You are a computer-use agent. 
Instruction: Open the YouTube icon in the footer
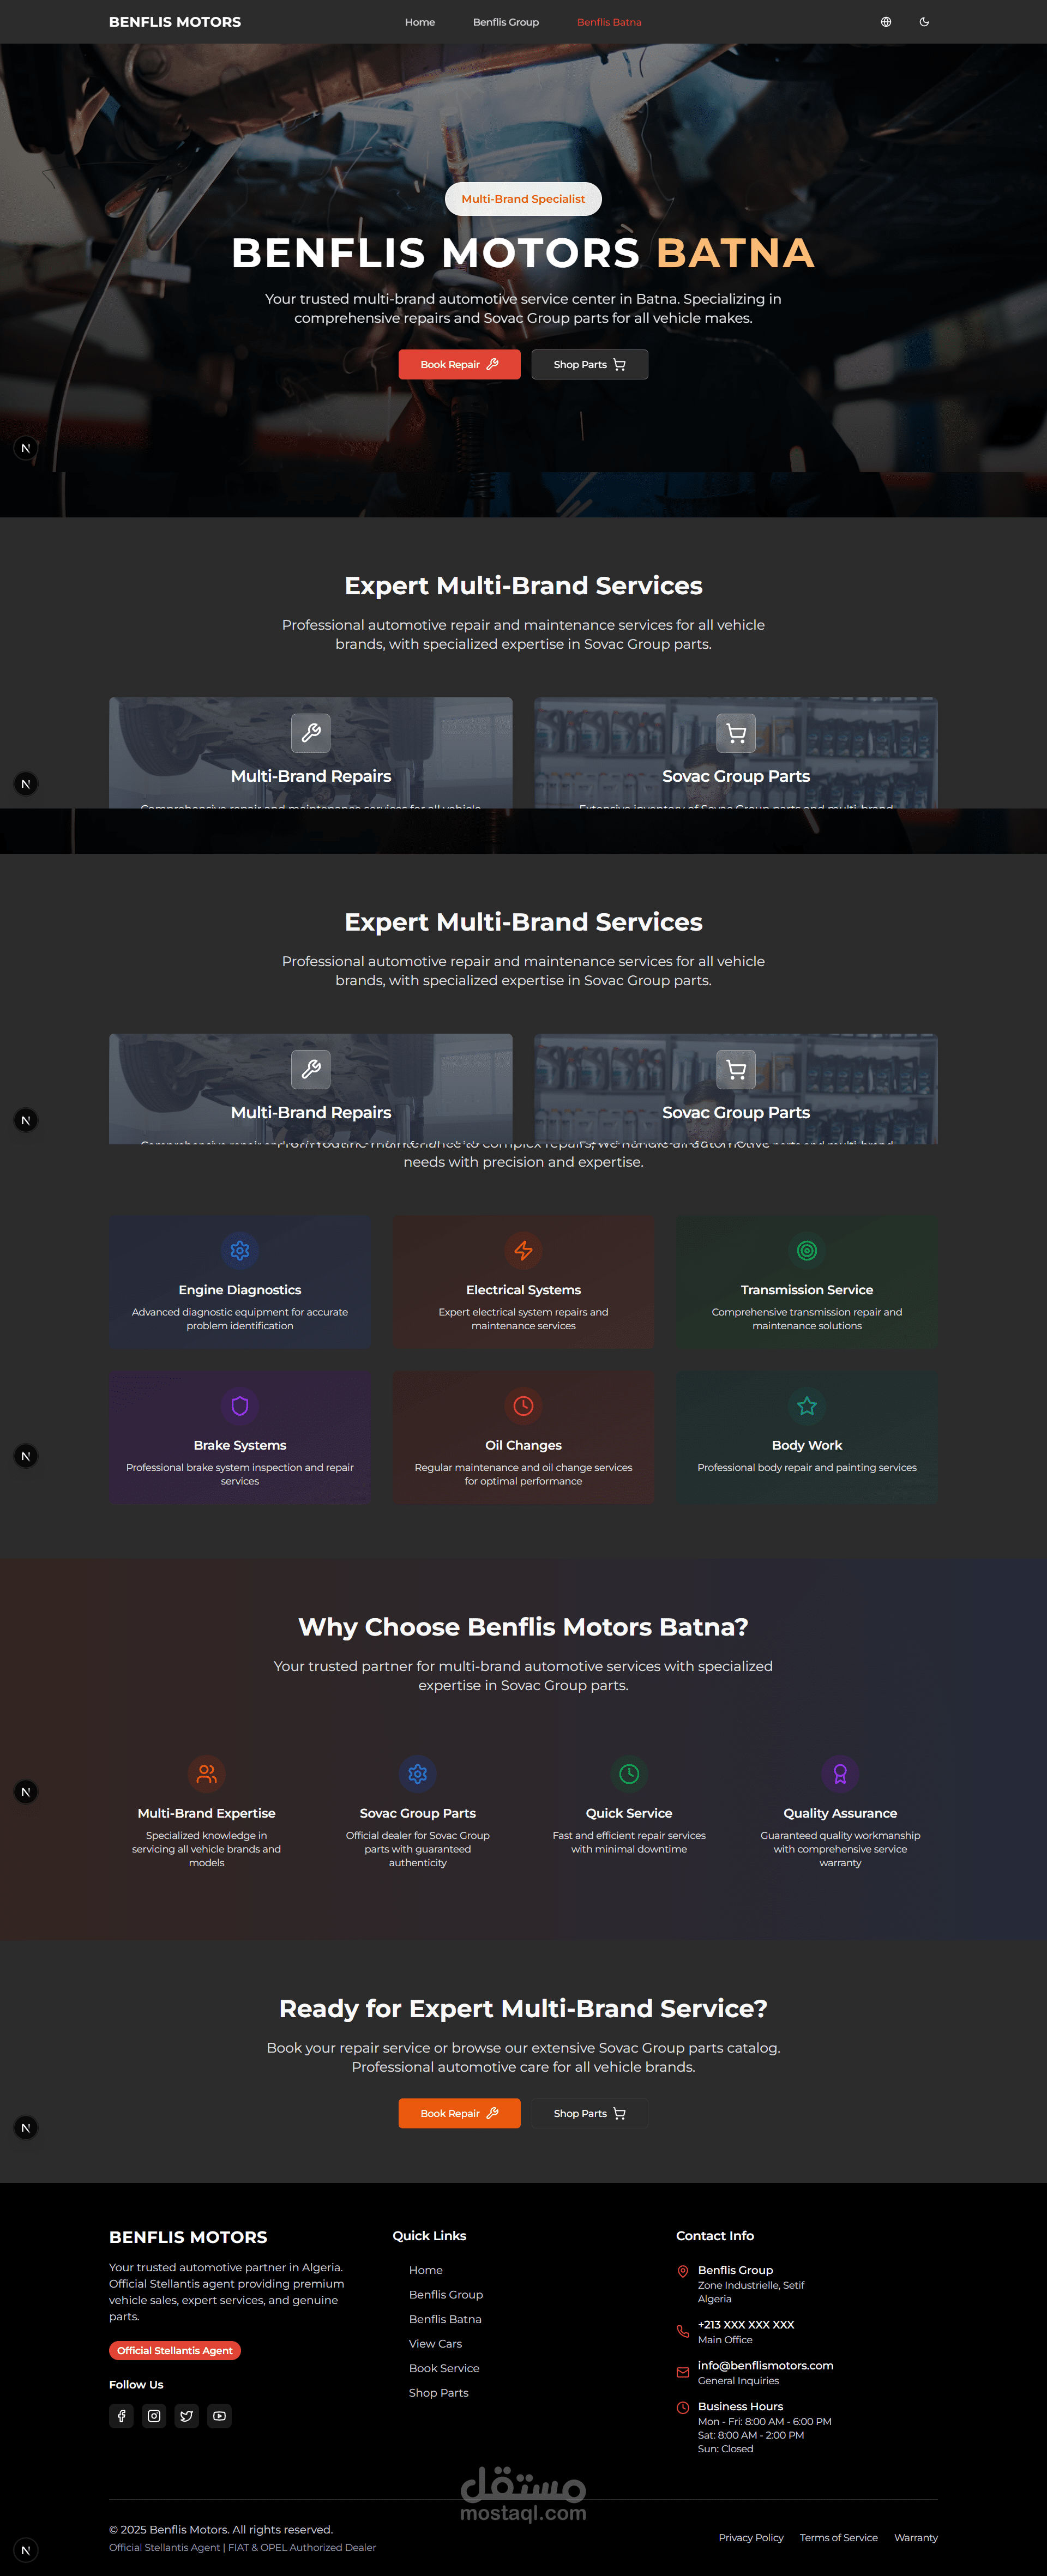219,2415
